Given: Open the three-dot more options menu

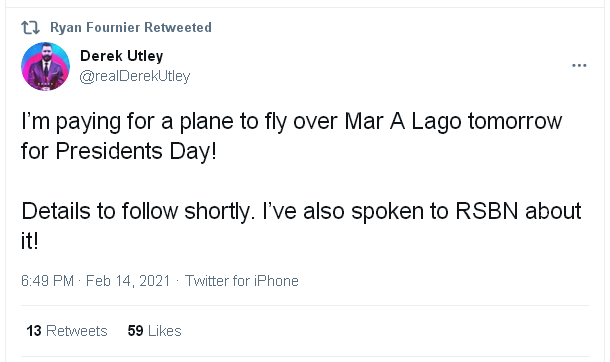Looking at the screenshot, I should click(579, 65).
